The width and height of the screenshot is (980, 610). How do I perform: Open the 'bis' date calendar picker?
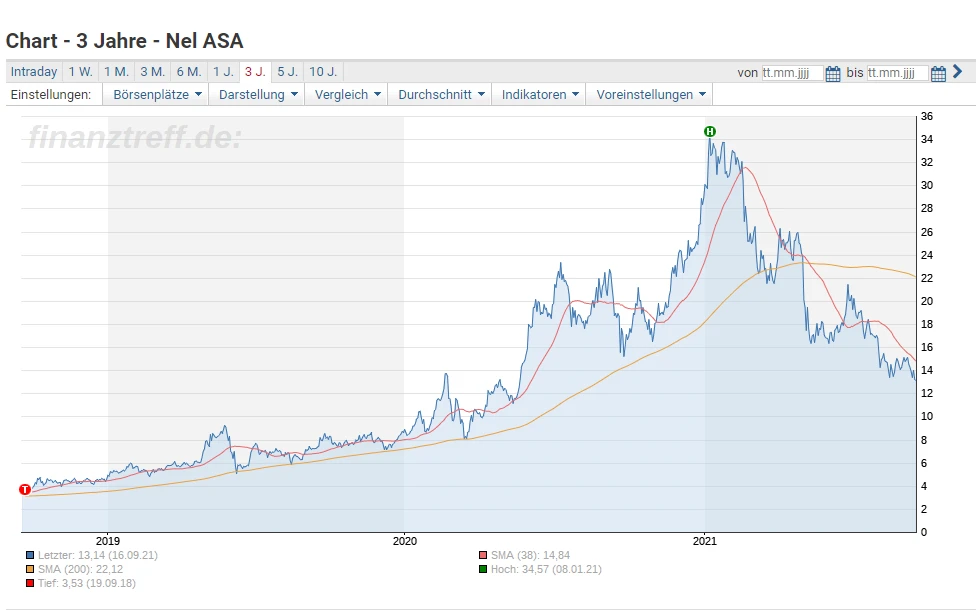pos(938,73)
